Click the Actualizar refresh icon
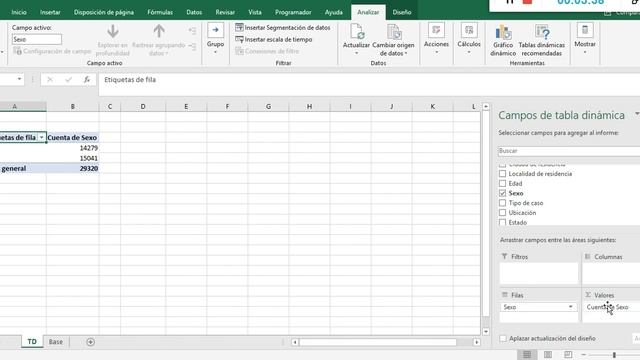The height and width of the screenshot is (360, 640). tap(356, 31)
